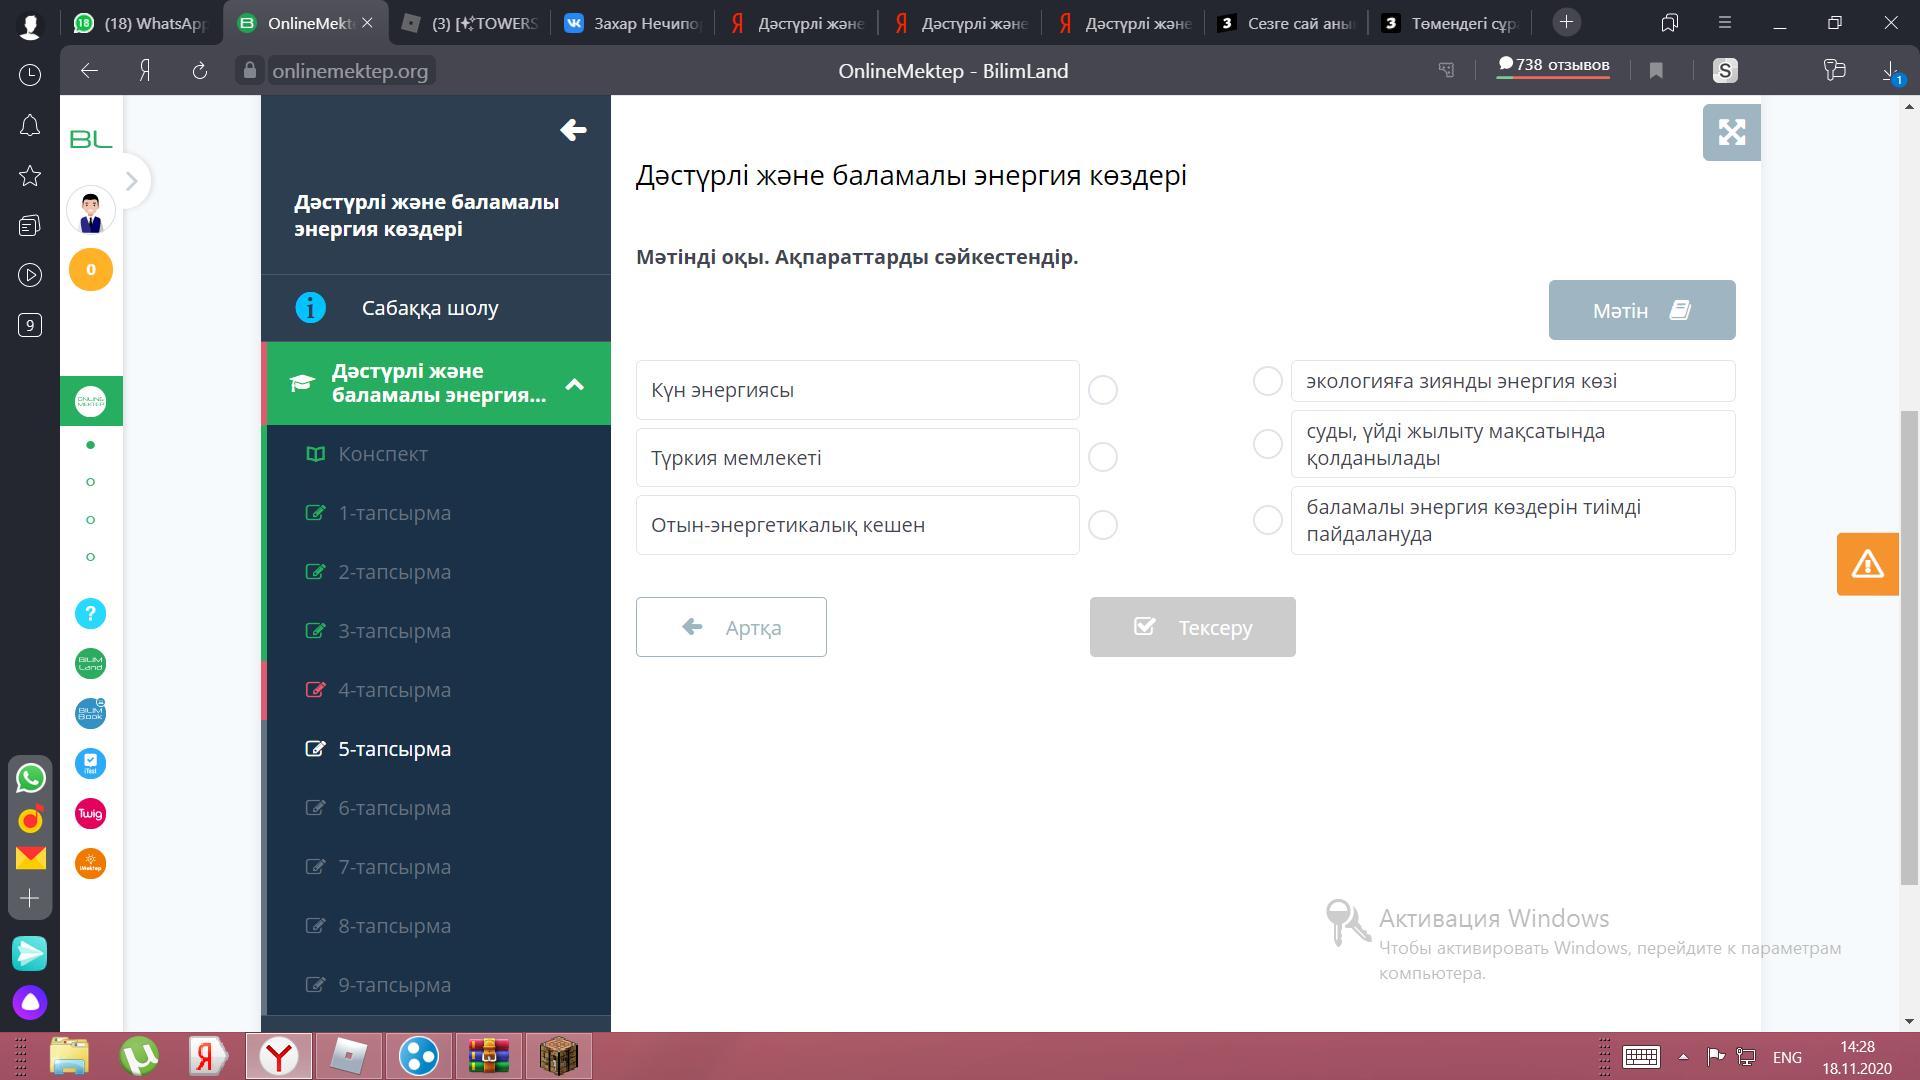The image size is (1920, 1080).
Task: Select radio next to Түркия мемлекеті
Action: click(x=1102, y=457)
